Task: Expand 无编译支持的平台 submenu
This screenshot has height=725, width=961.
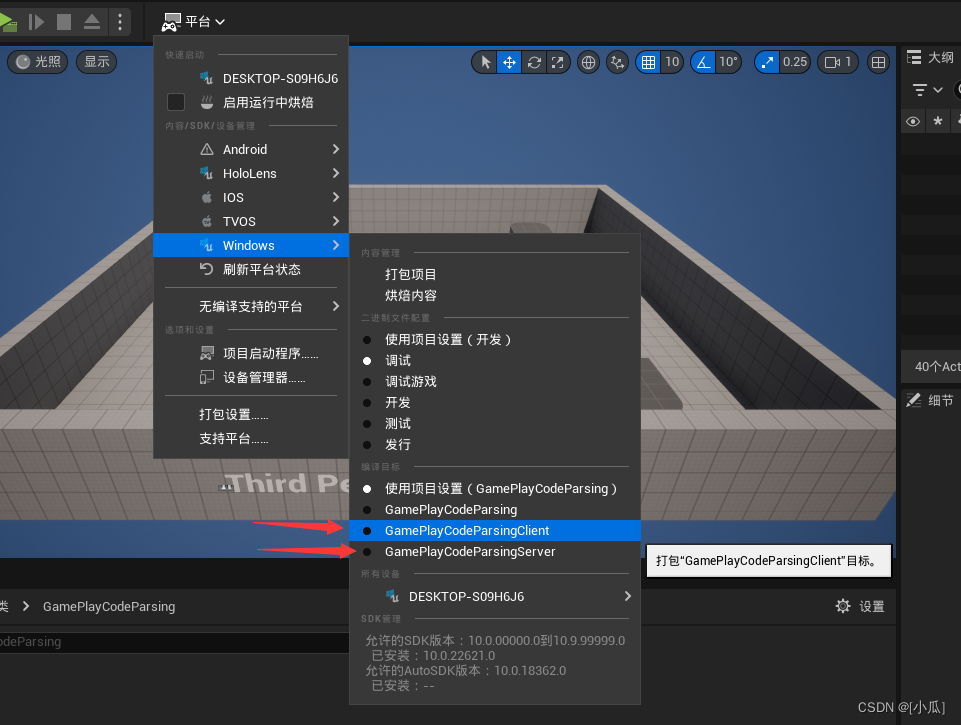Action: coord(251,306)
